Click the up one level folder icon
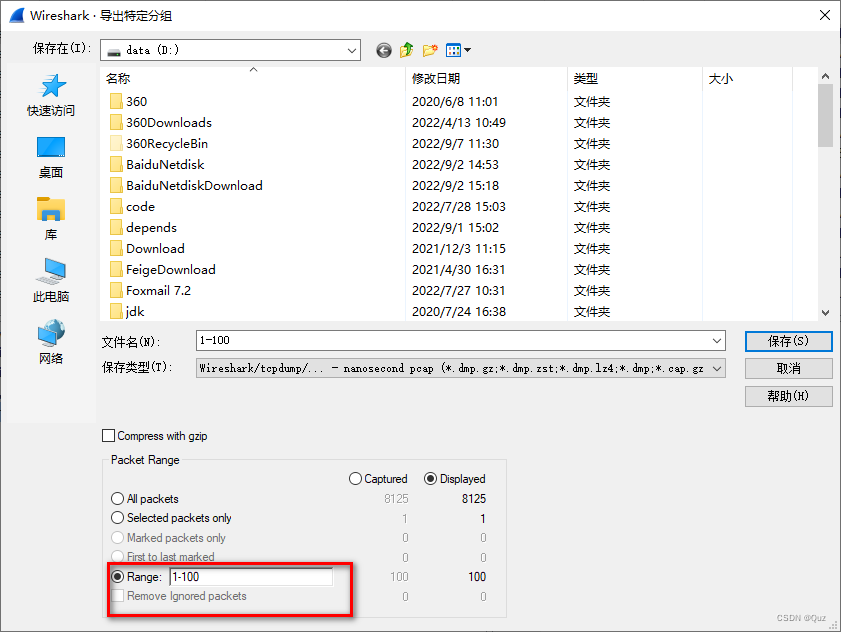841x632 pixels. (x=407, y=50)
